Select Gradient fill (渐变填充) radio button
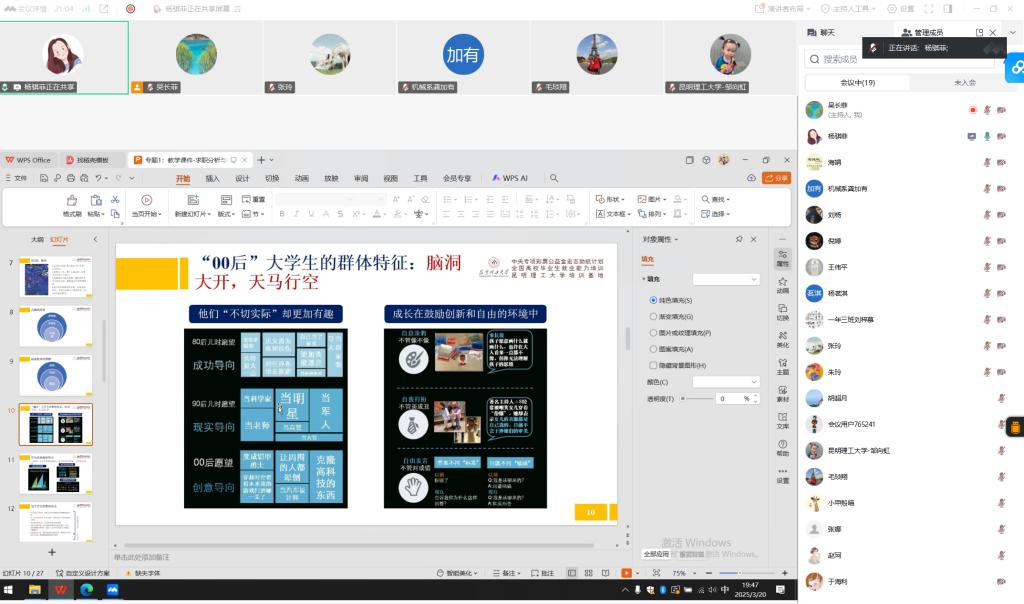1024x604 pixels. pos(653,317)
